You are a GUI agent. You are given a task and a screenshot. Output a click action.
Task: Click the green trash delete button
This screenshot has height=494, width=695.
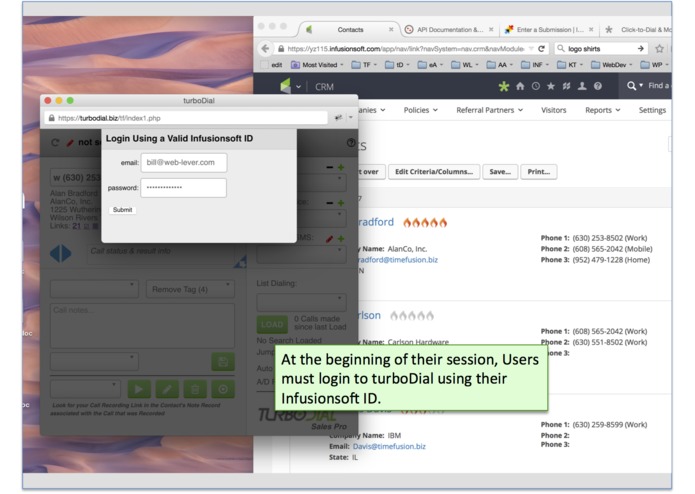click(x=195, y=389)
